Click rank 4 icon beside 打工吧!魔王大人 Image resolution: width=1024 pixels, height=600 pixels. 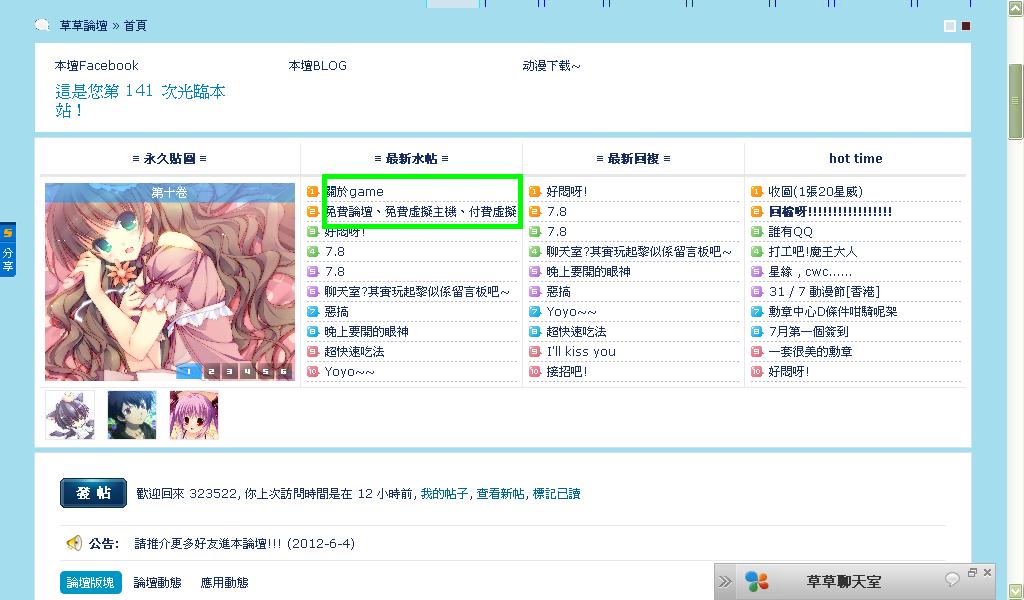[757, 251]
